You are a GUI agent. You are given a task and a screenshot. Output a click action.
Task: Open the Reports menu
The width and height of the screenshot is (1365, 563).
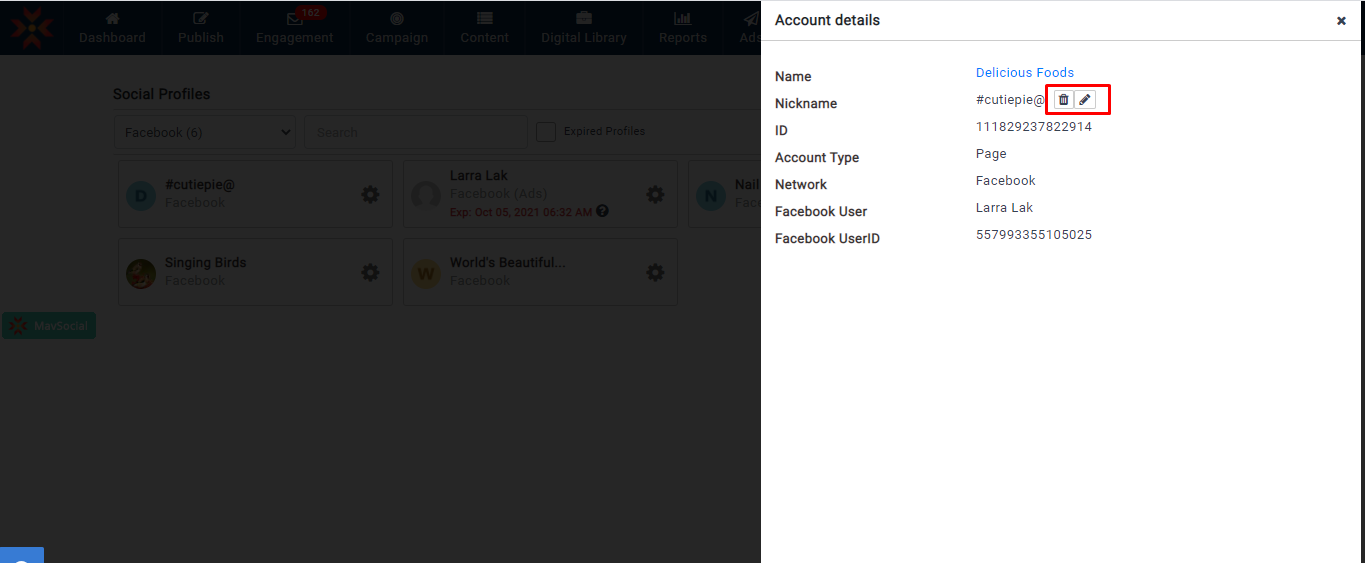pyautogui.click(x=683, y=28)
